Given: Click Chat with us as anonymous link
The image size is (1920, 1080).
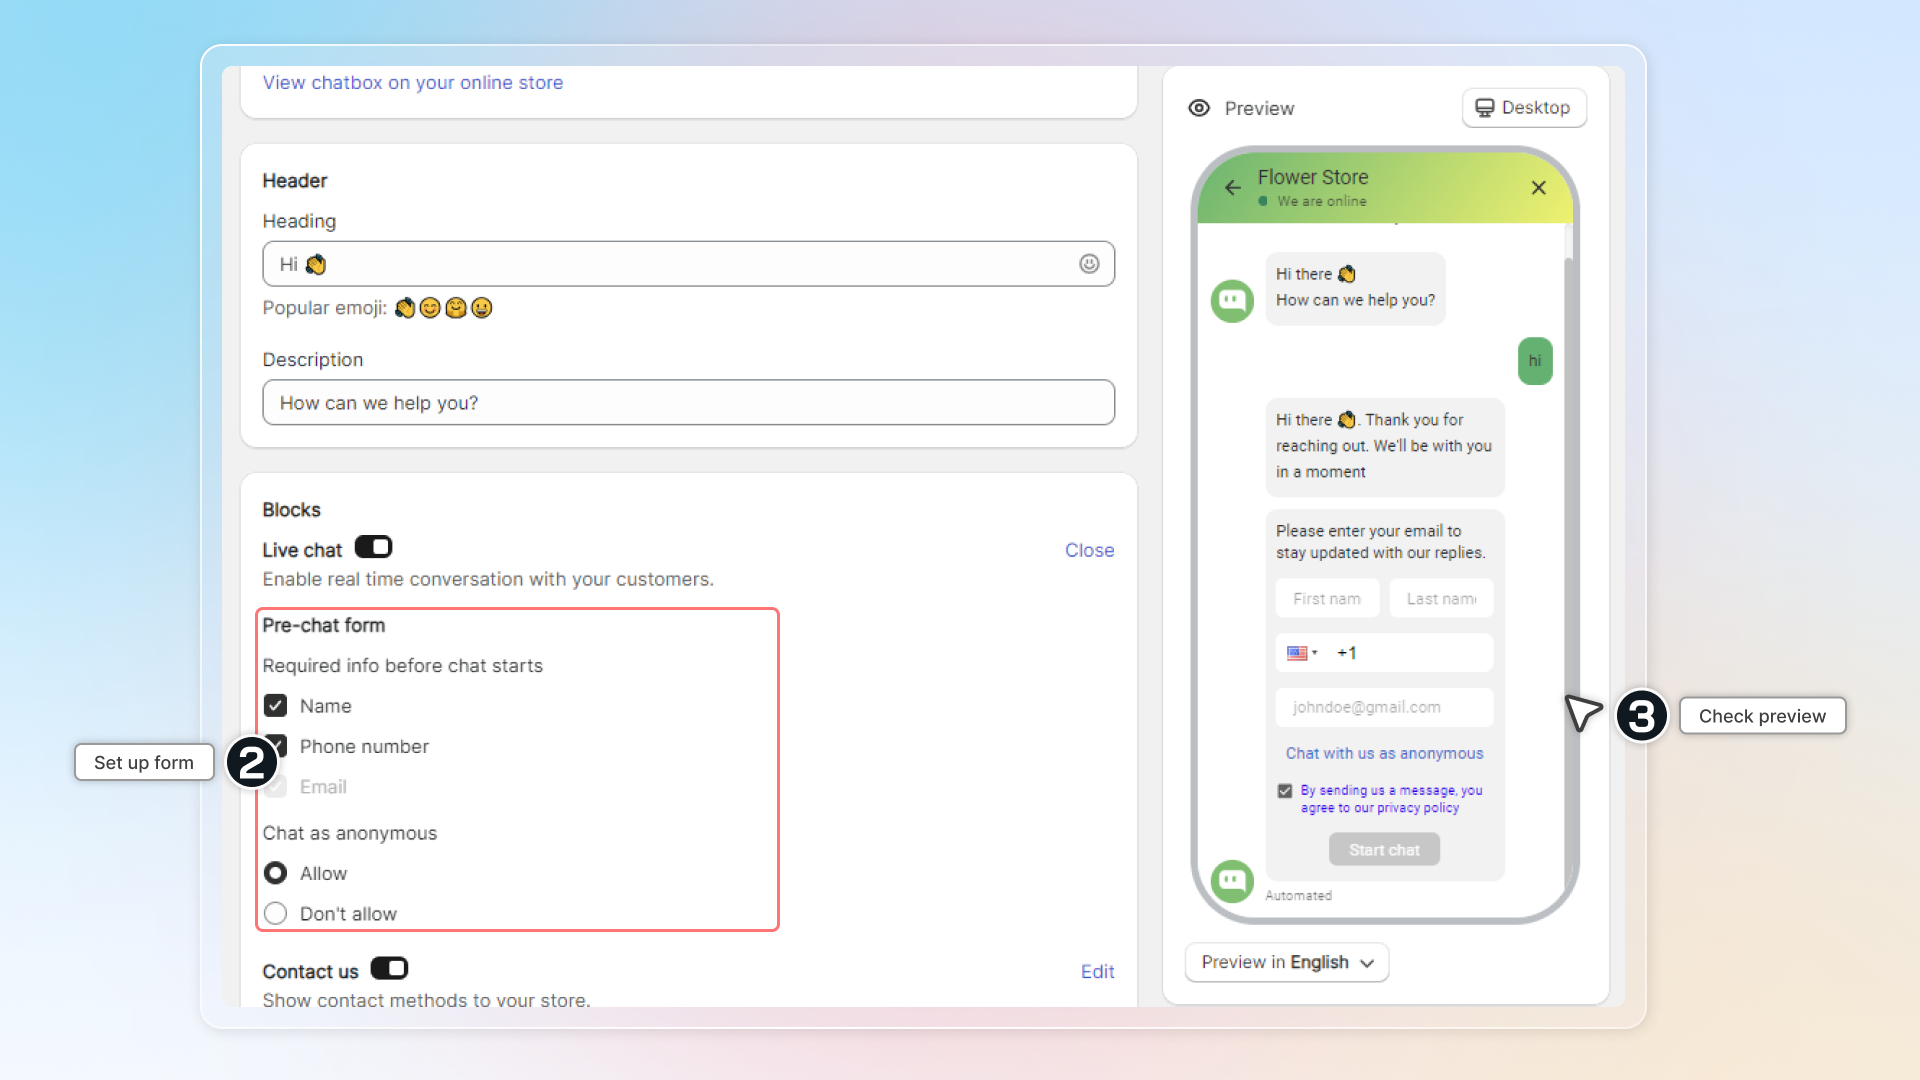Looking at the screenshot, I should point(1384,754).
